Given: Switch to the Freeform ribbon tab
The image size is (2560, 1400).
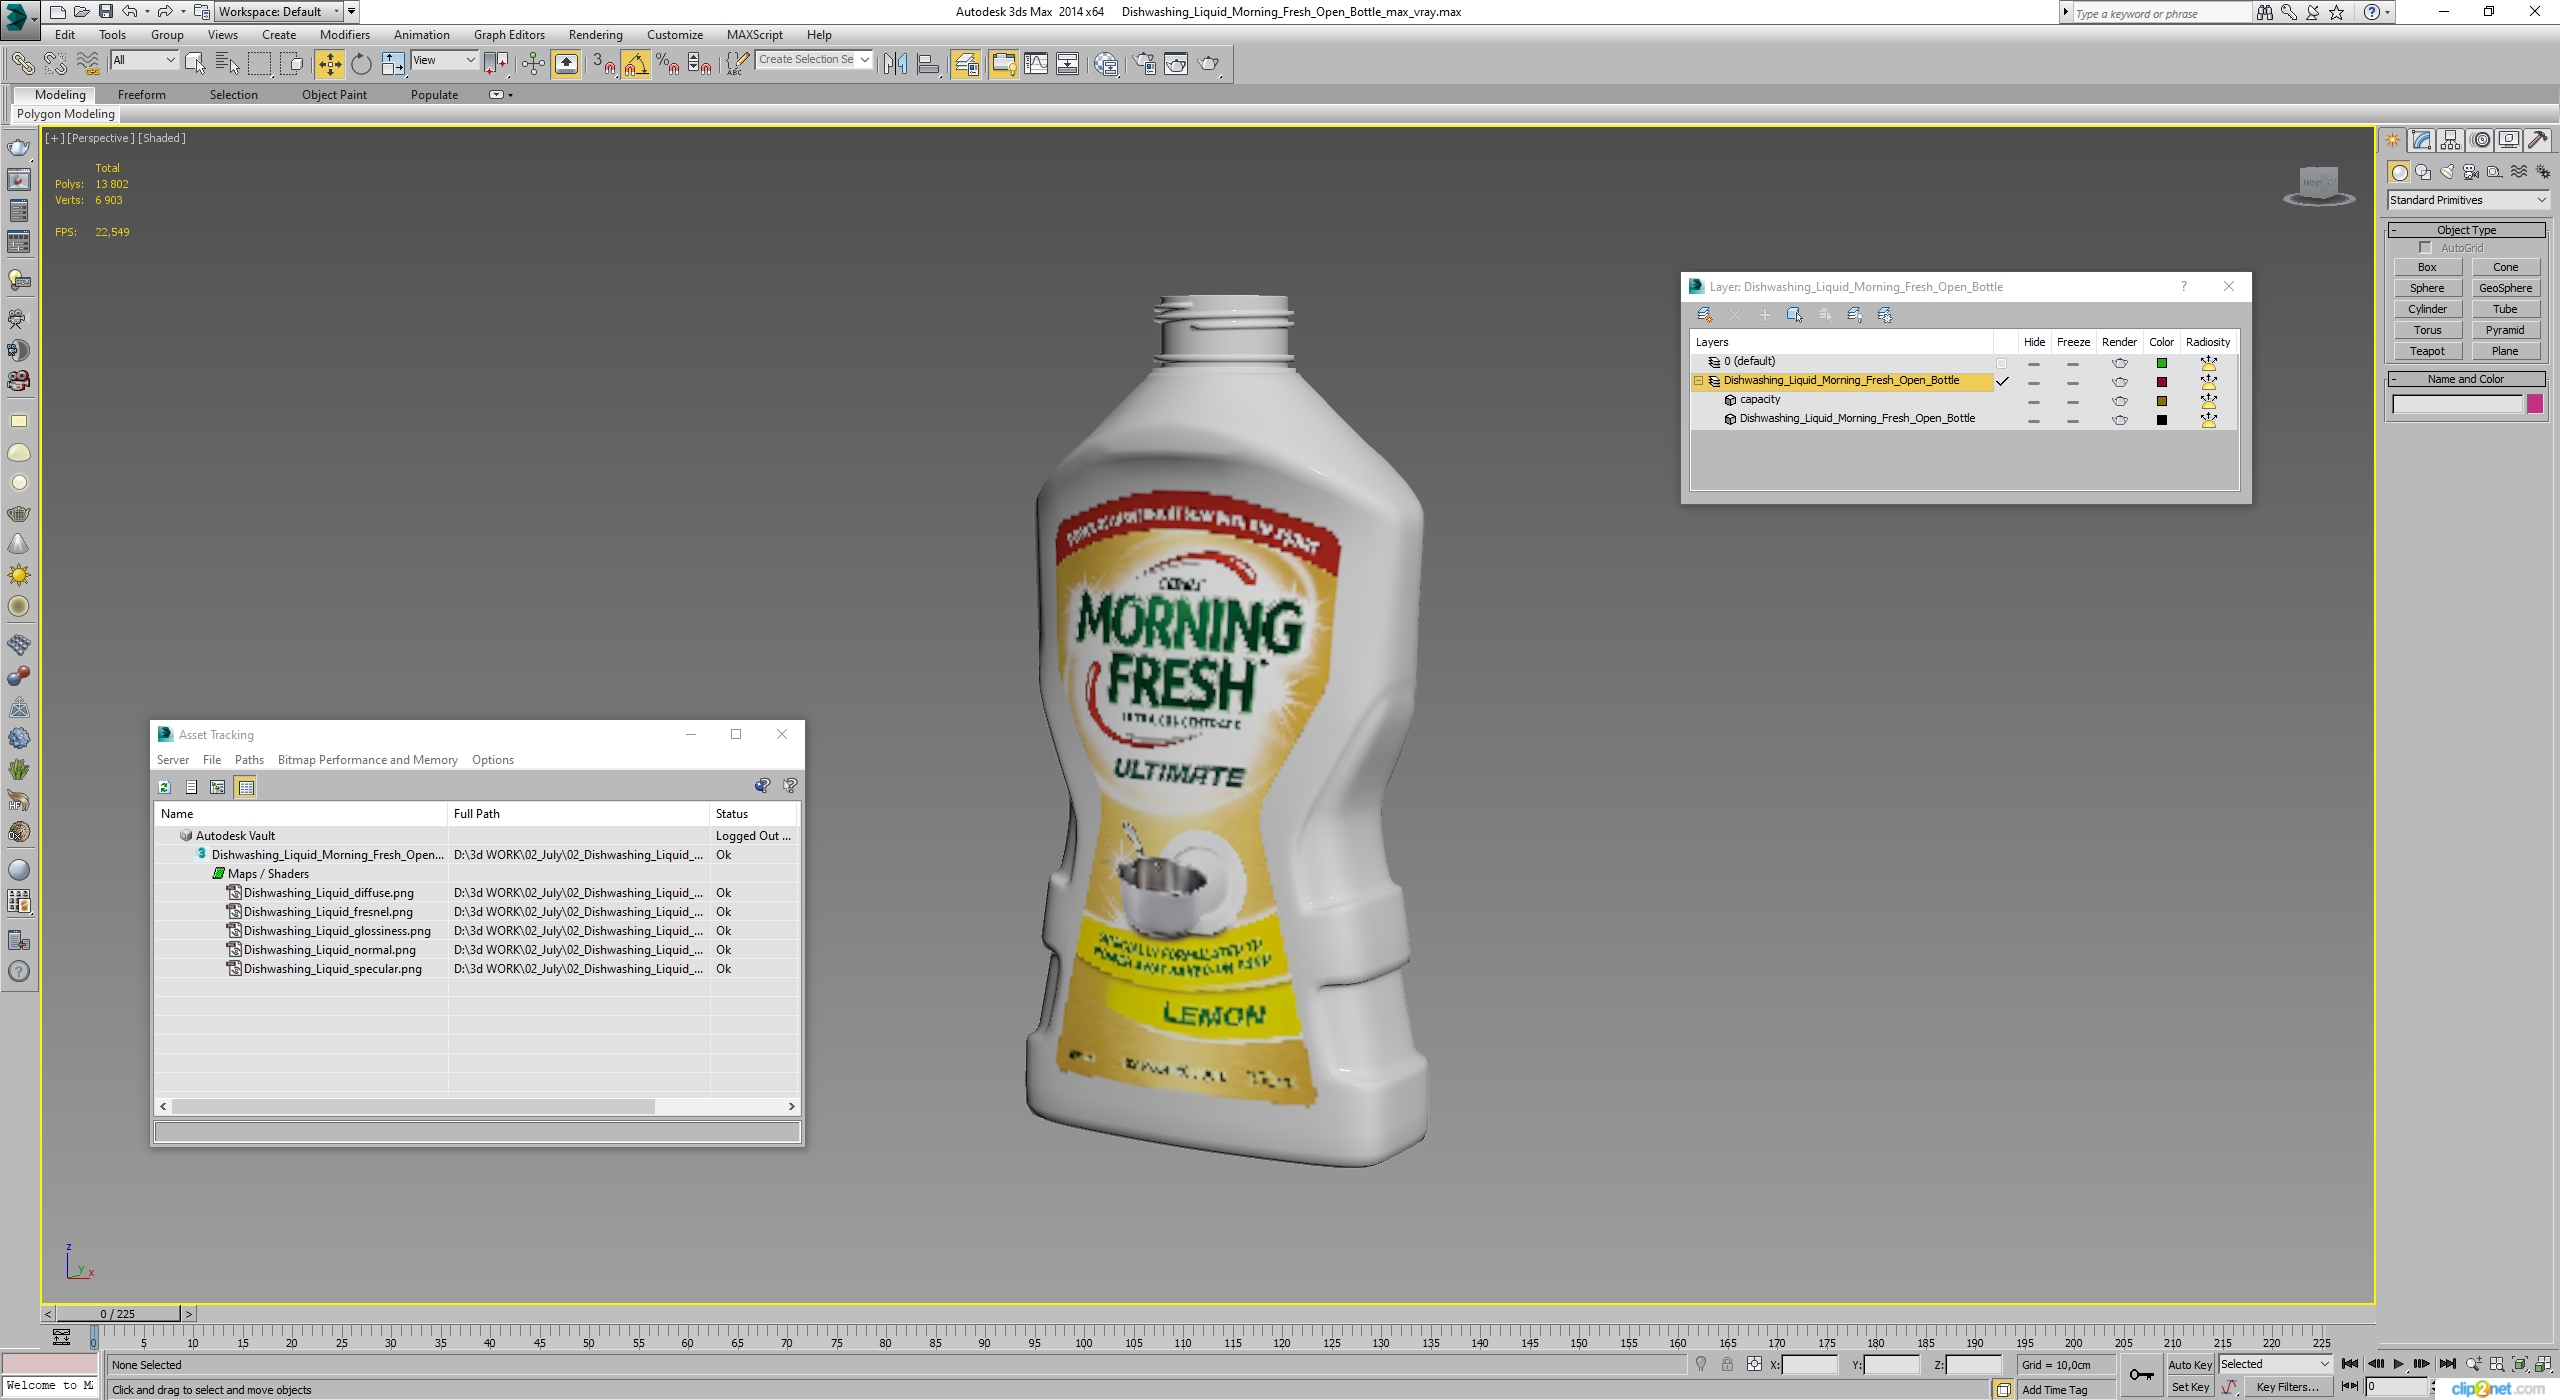Looking at the screenshot, I should tap(141, 95).
